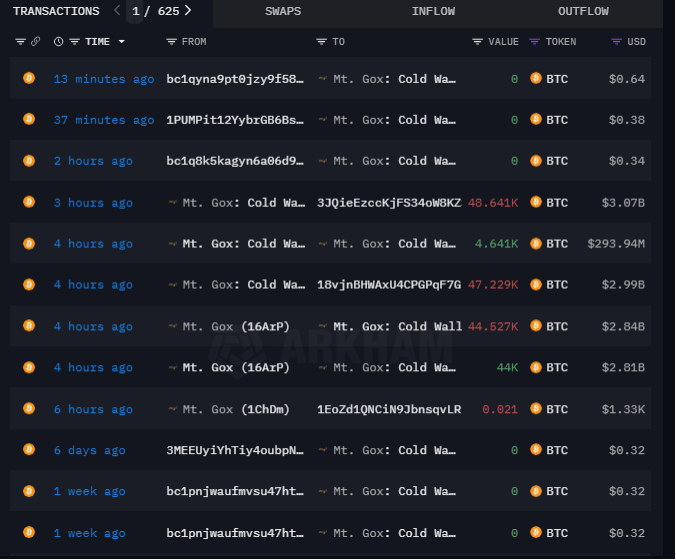Open the 37 minutes ago transaction
Viewport: 676px width, 560px height.
[x=104, y=120]
